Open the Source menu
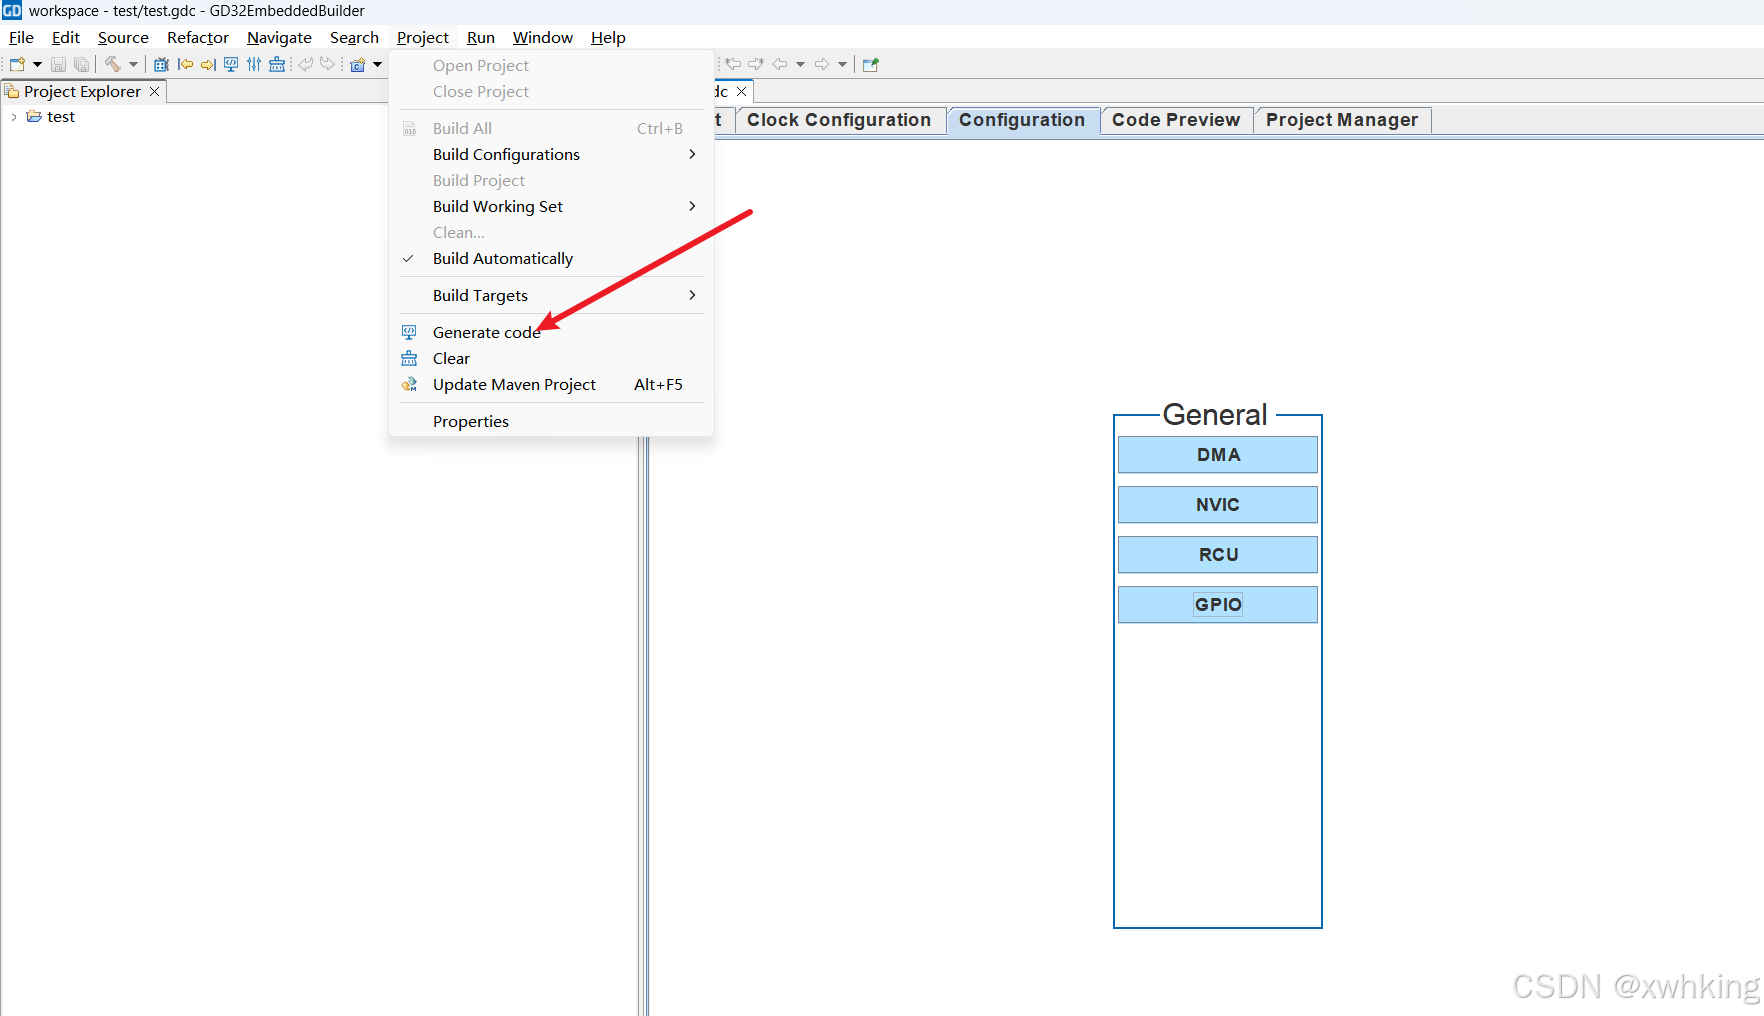The width and height of the screenshot is (1764, 1016). (x=123, y=38)
